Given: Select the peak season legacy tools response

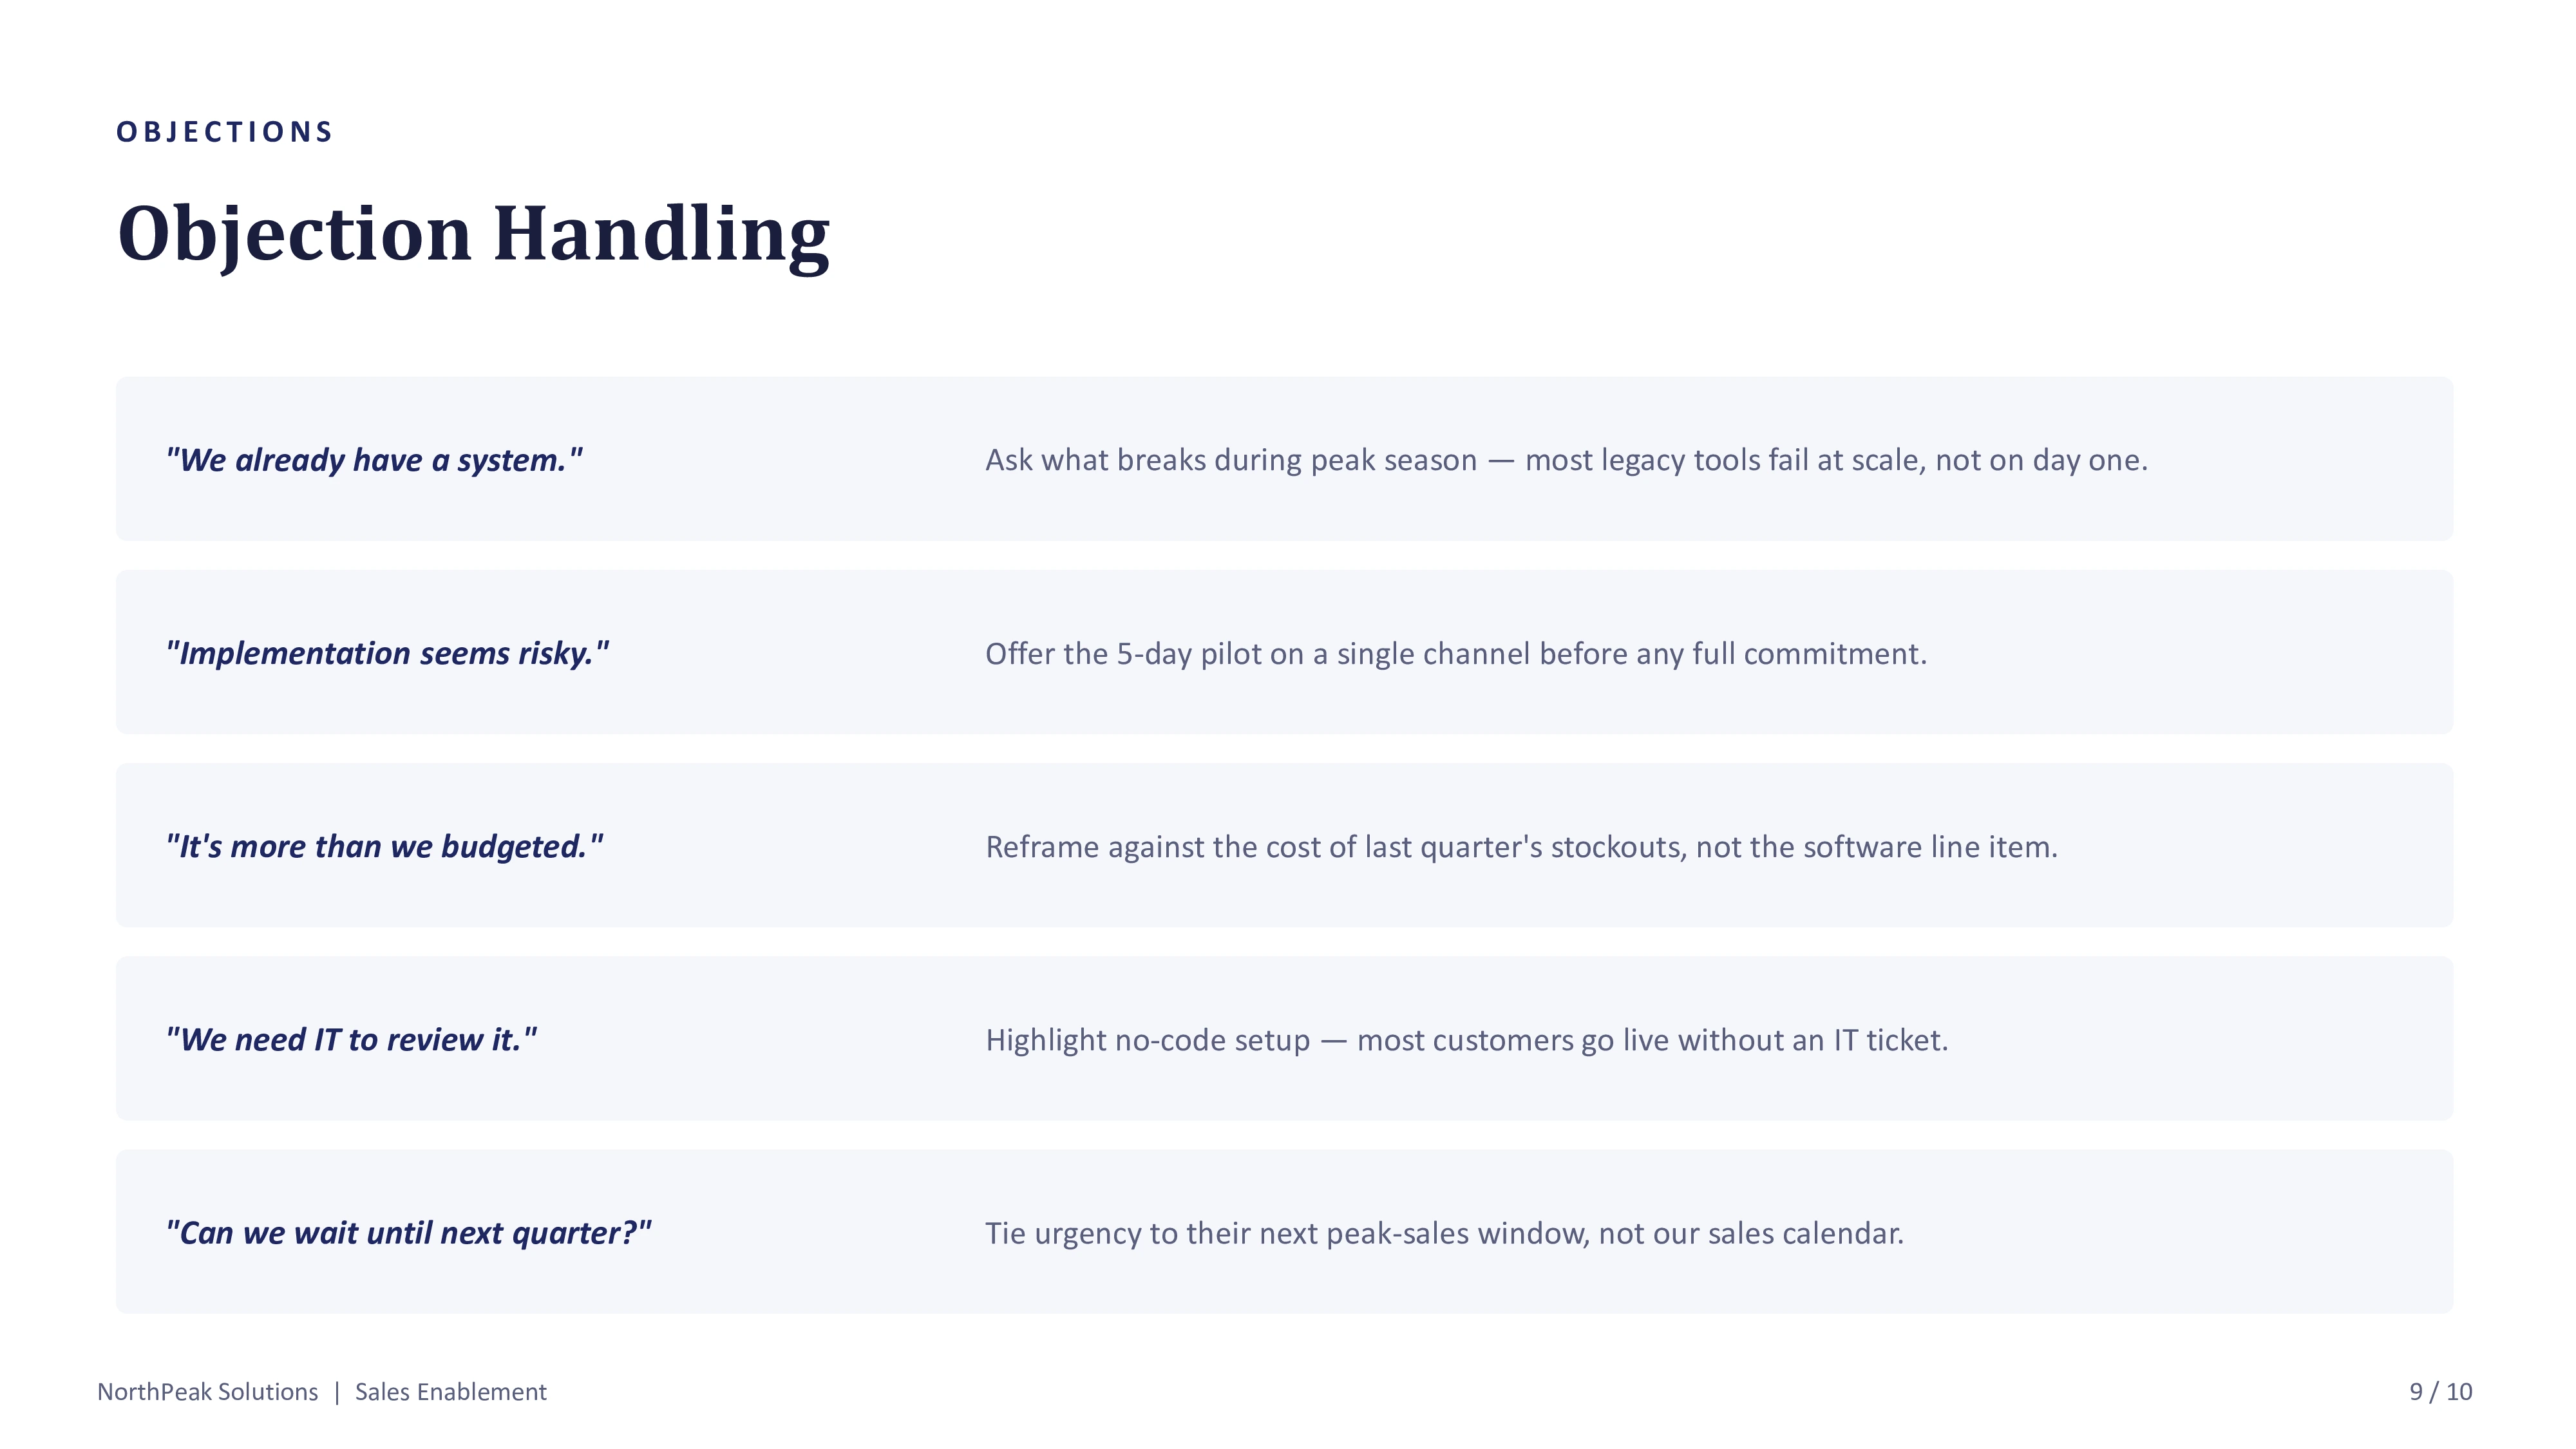Looking at the screenshot, I should point(1566,460).
